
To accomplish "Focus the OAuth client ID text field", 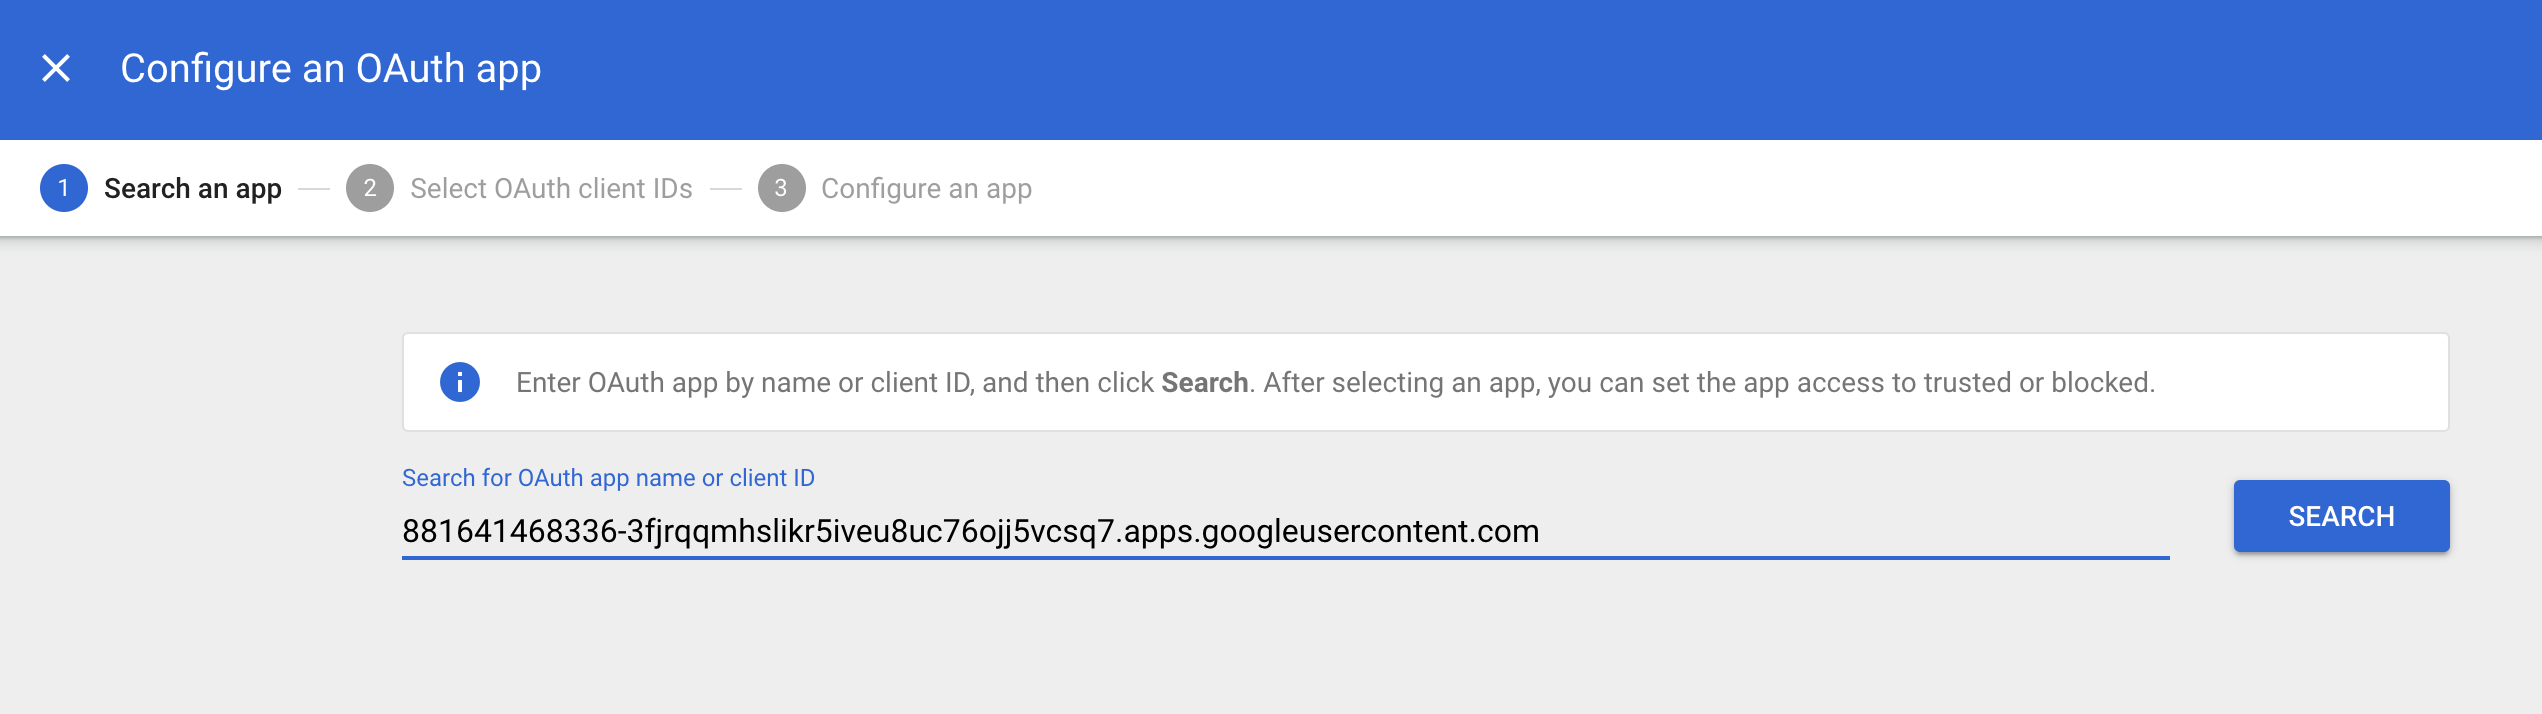I will (x=1285, y=531).
